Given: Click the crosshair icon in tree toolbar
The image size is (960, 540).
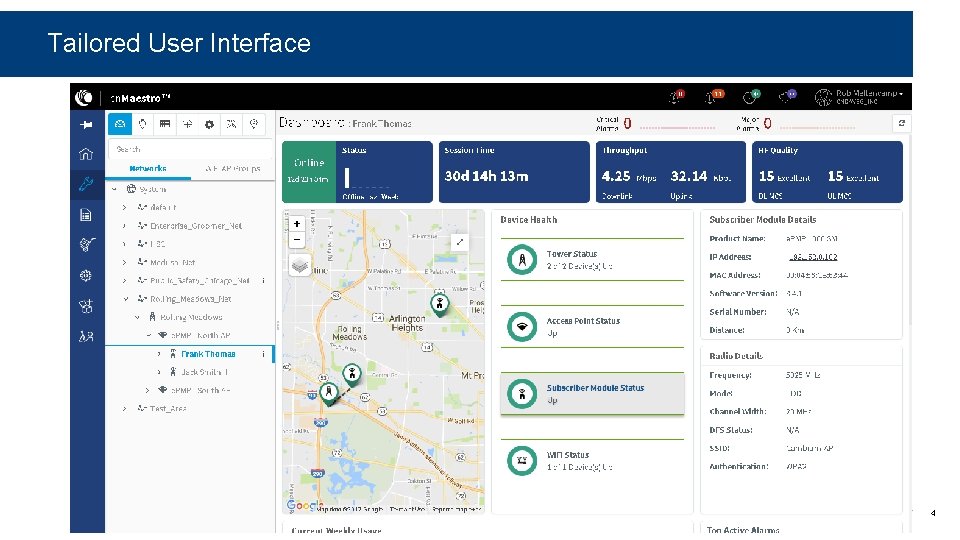Looking at the screenshot, I should pos(187,124).
